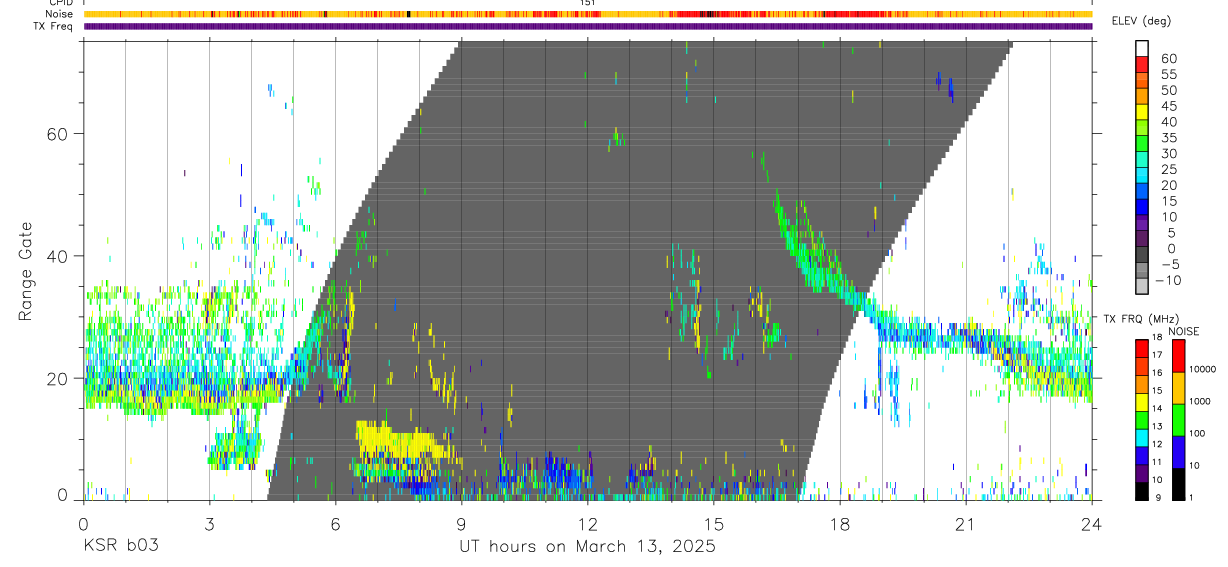Click the 'TX Freq' row label at top left
Viewport: 1228px width, 567px height.
[x=55, y=26]
